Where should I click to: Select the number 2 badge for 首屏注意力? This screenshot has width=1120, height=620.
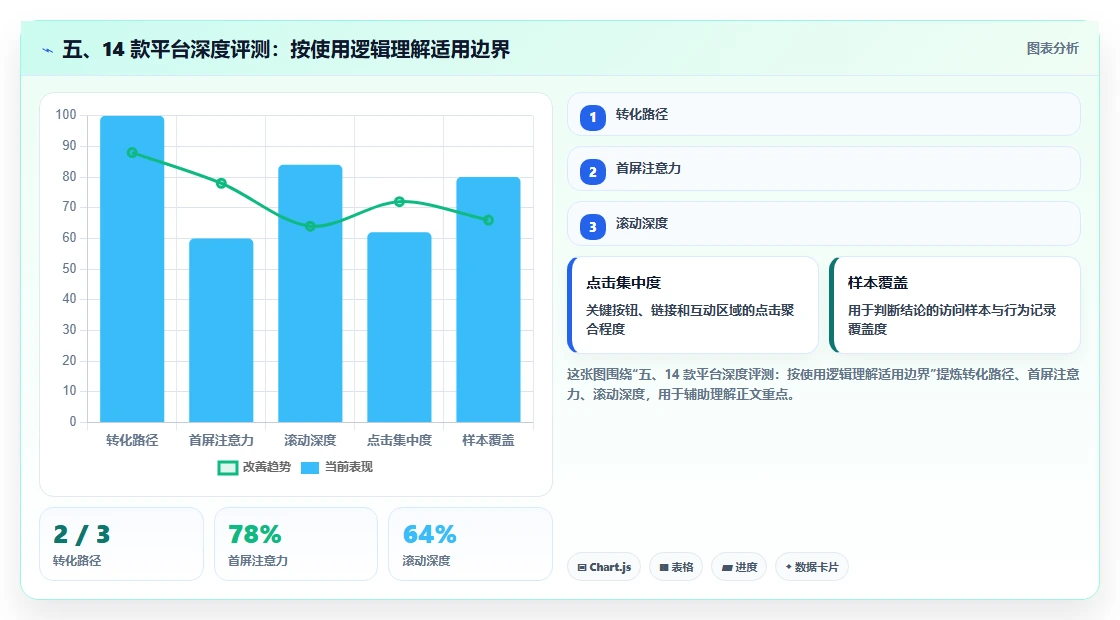tap(592, 172)
